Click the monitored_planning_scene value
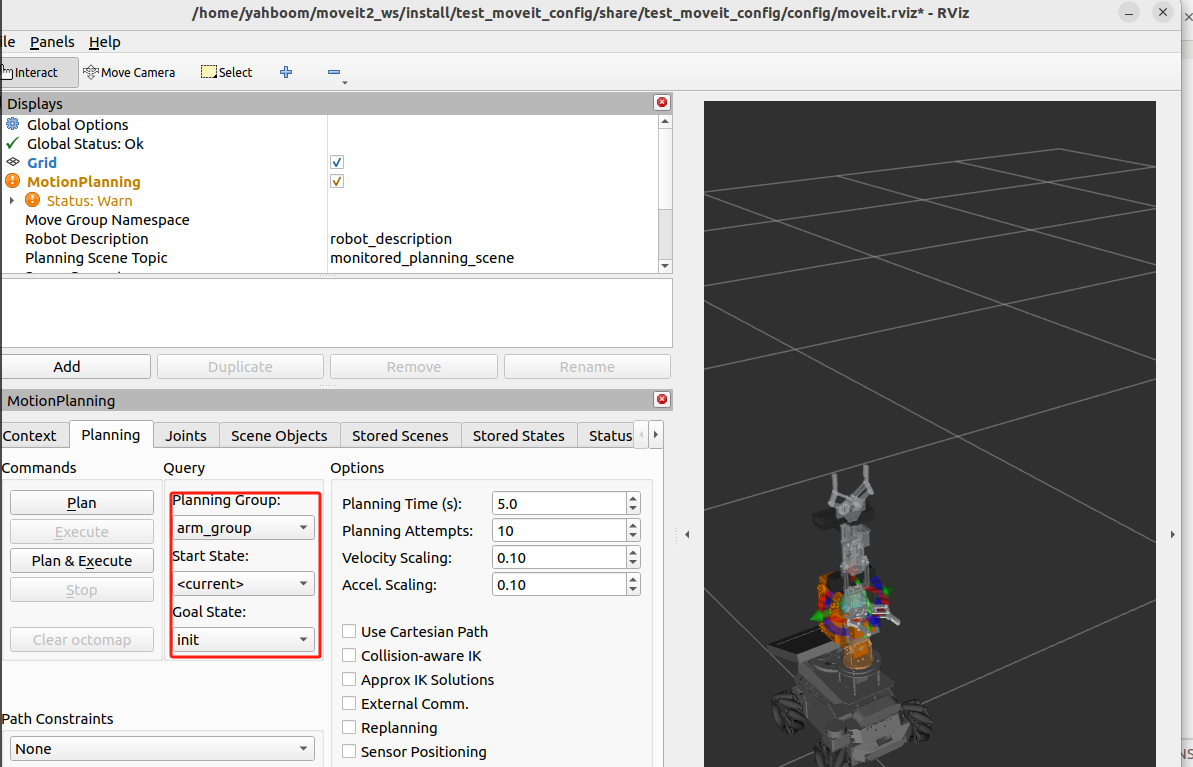1193x767 pixels. click(x=422, y=258)
